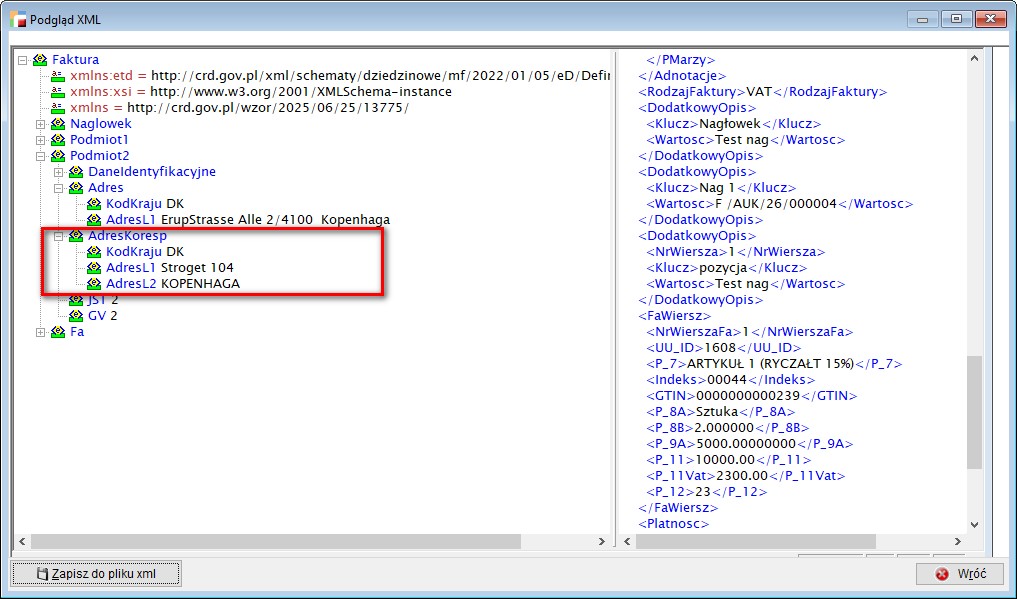Collapse the AdresKoresp node
Screen dimensions: 1017x599
(59, 236)
